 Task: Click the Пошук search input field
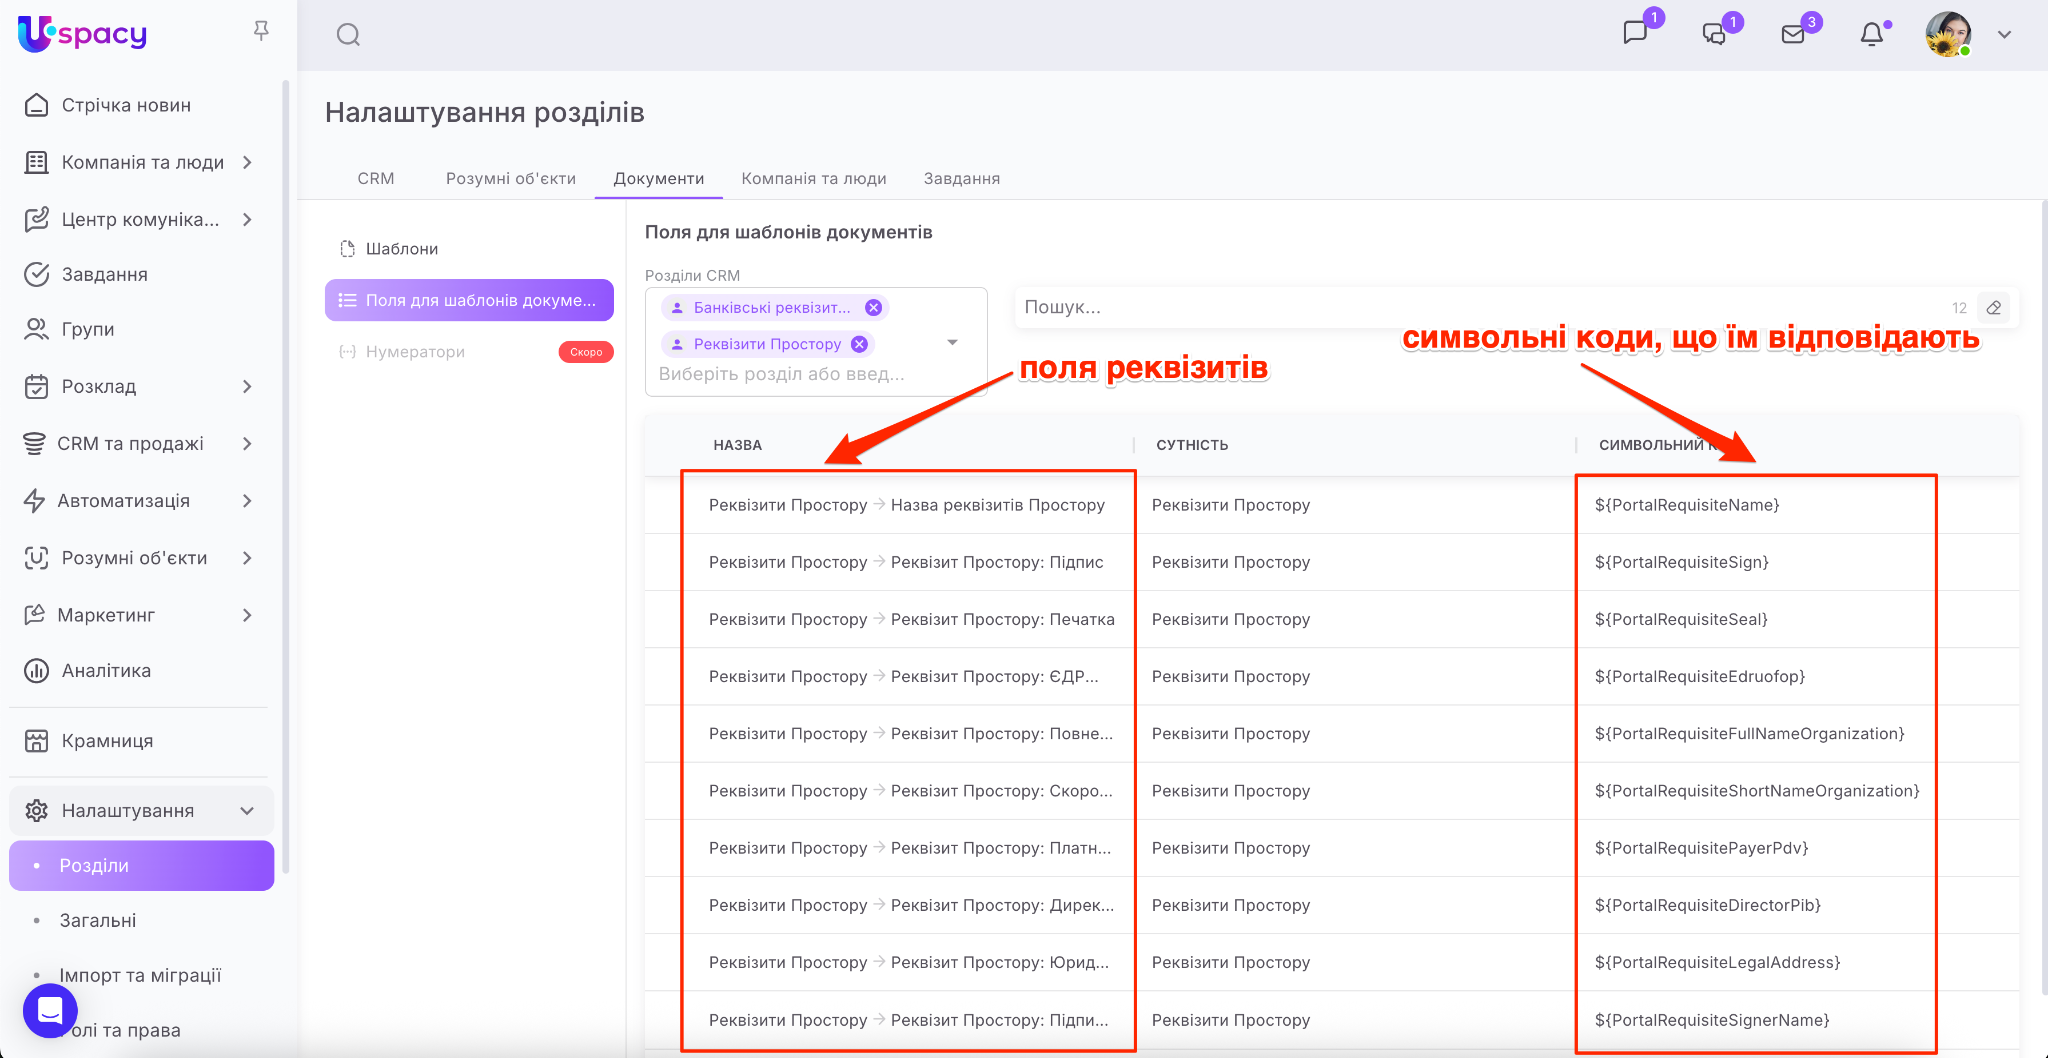pos(1480,308)
